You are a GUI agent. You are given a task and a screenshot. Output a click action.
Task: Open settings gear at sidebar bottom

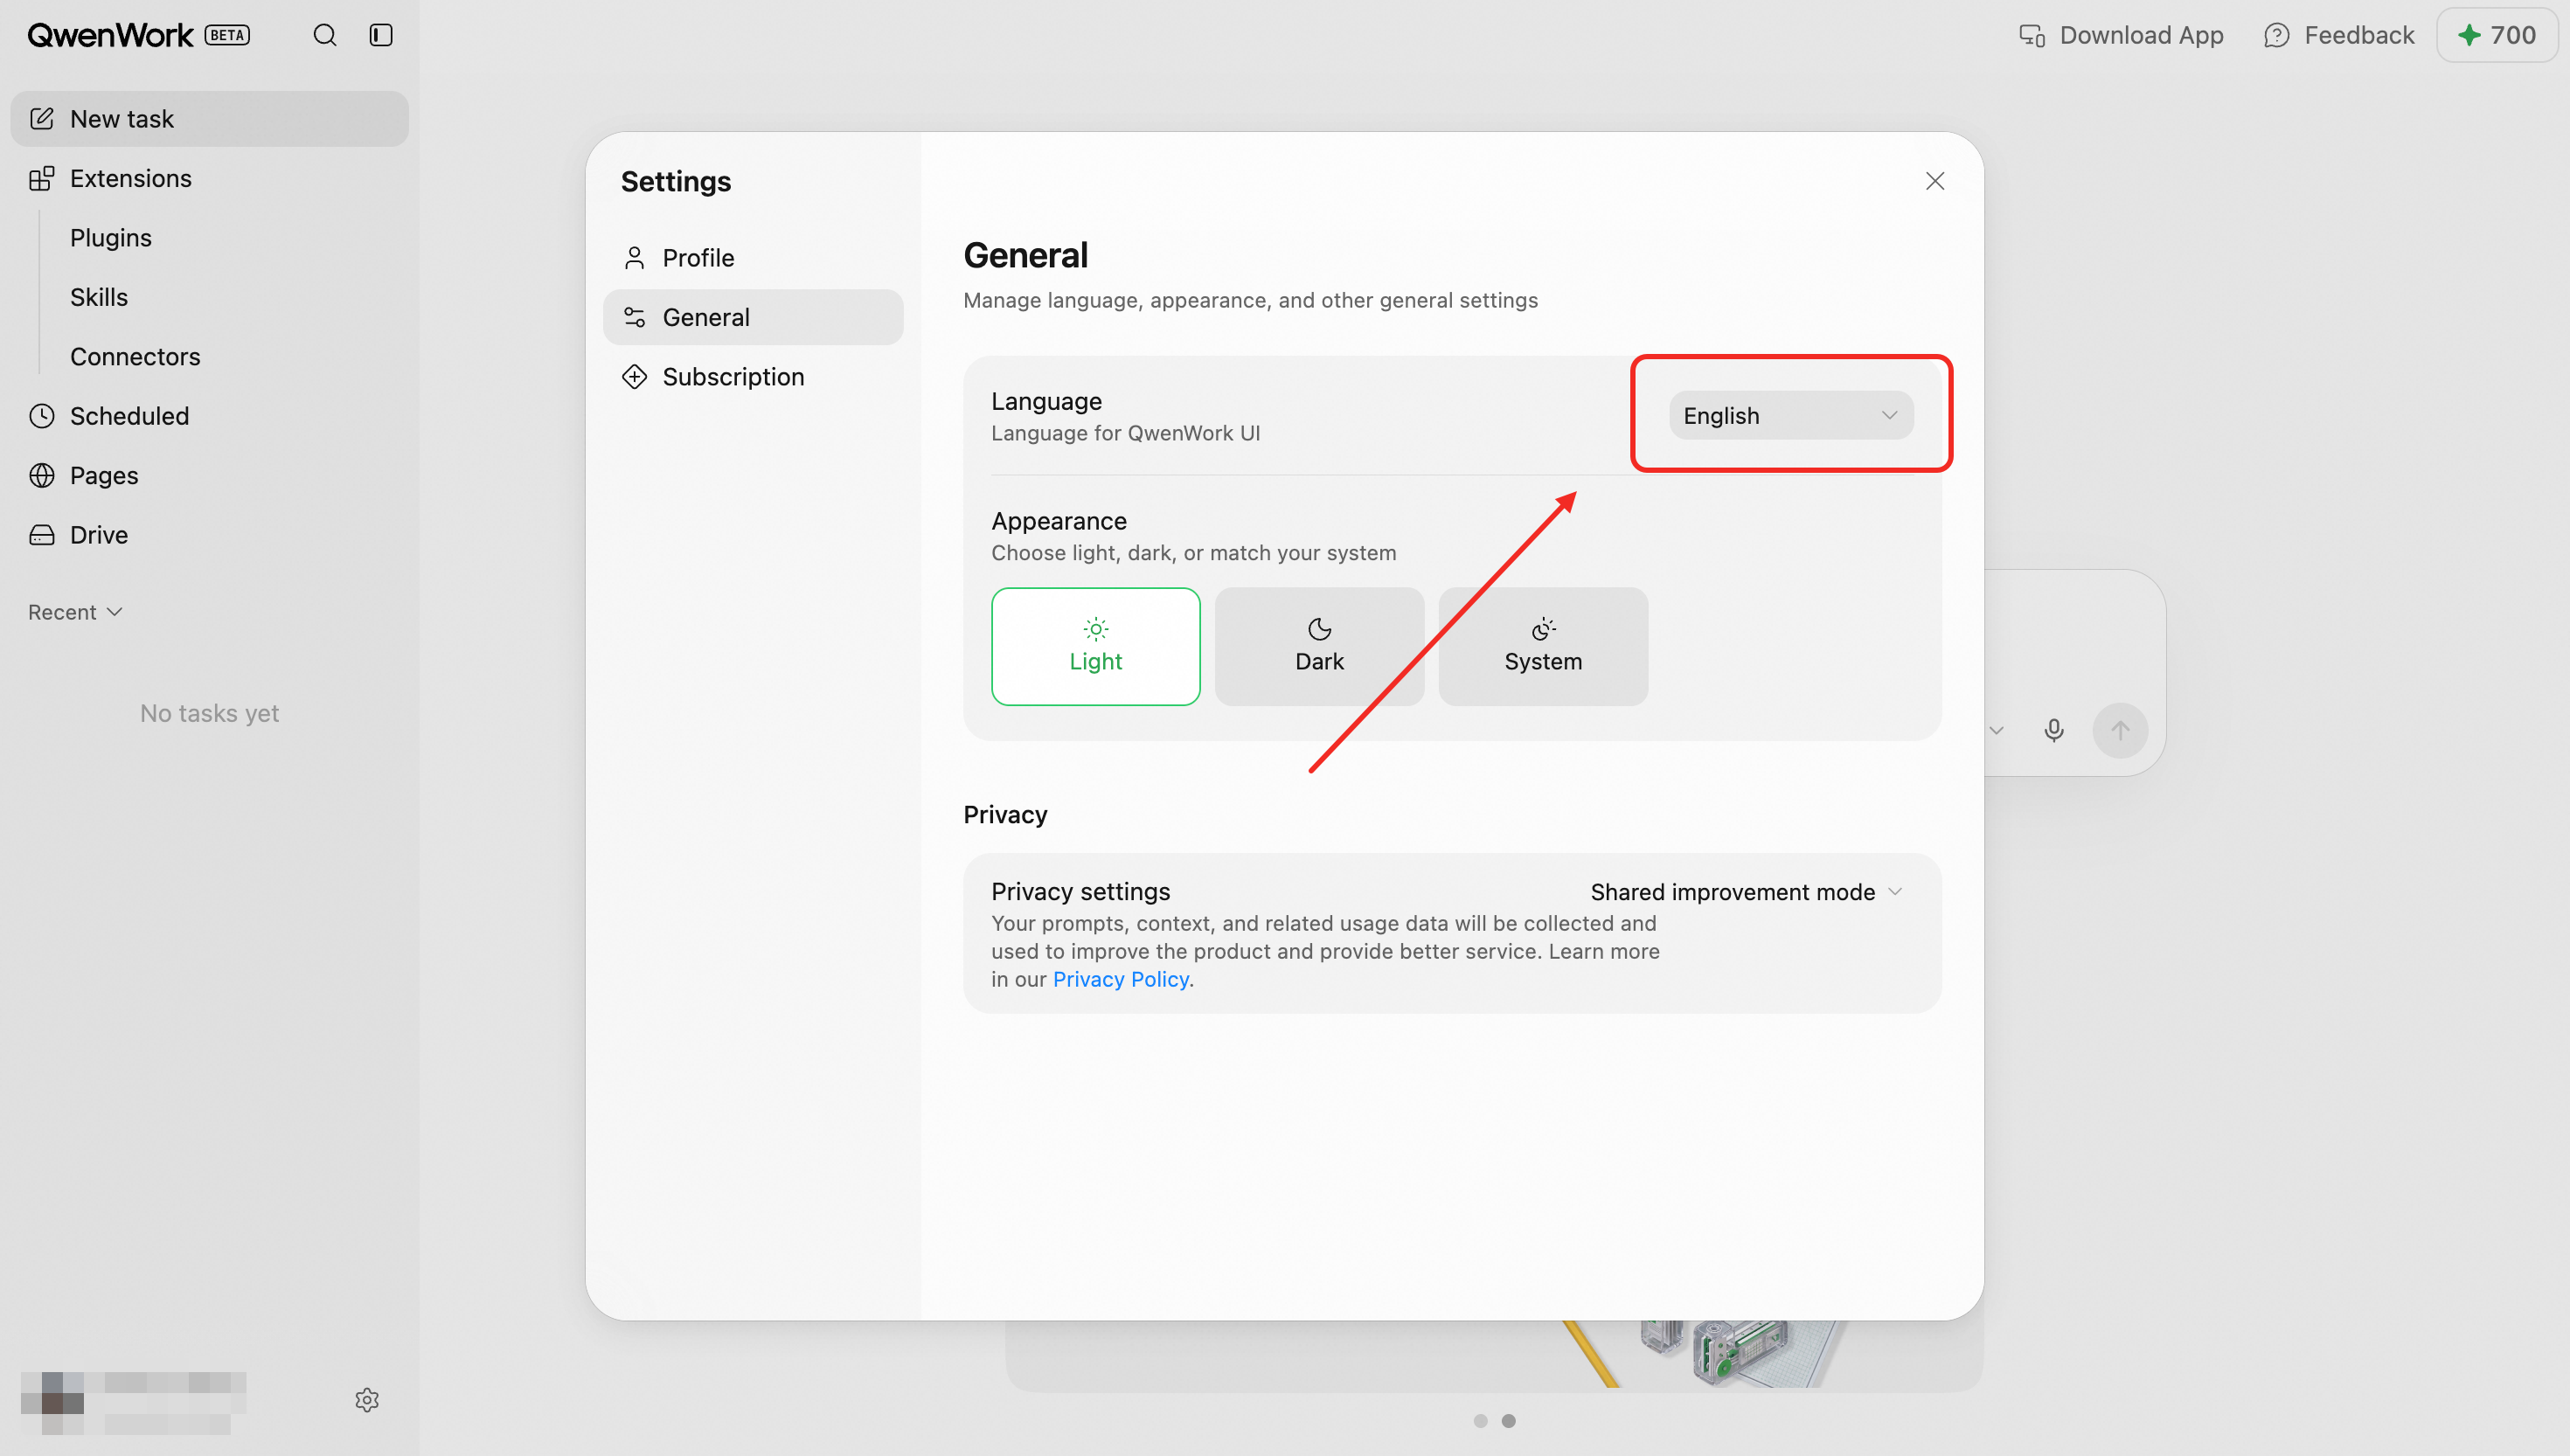pyautogui.click(x=367, y=1399)
